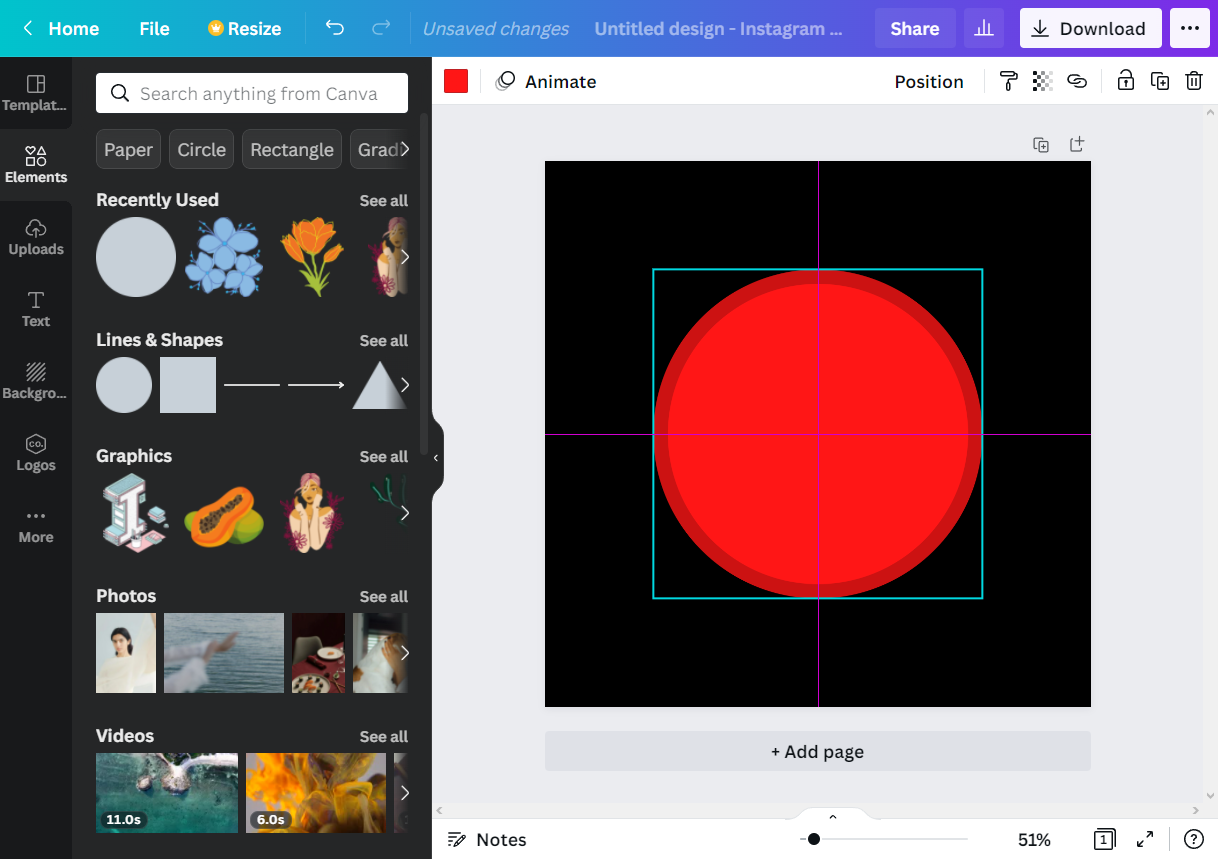Open the File menu
This screenshot has height=859, width=1218.
click(154, 28)
